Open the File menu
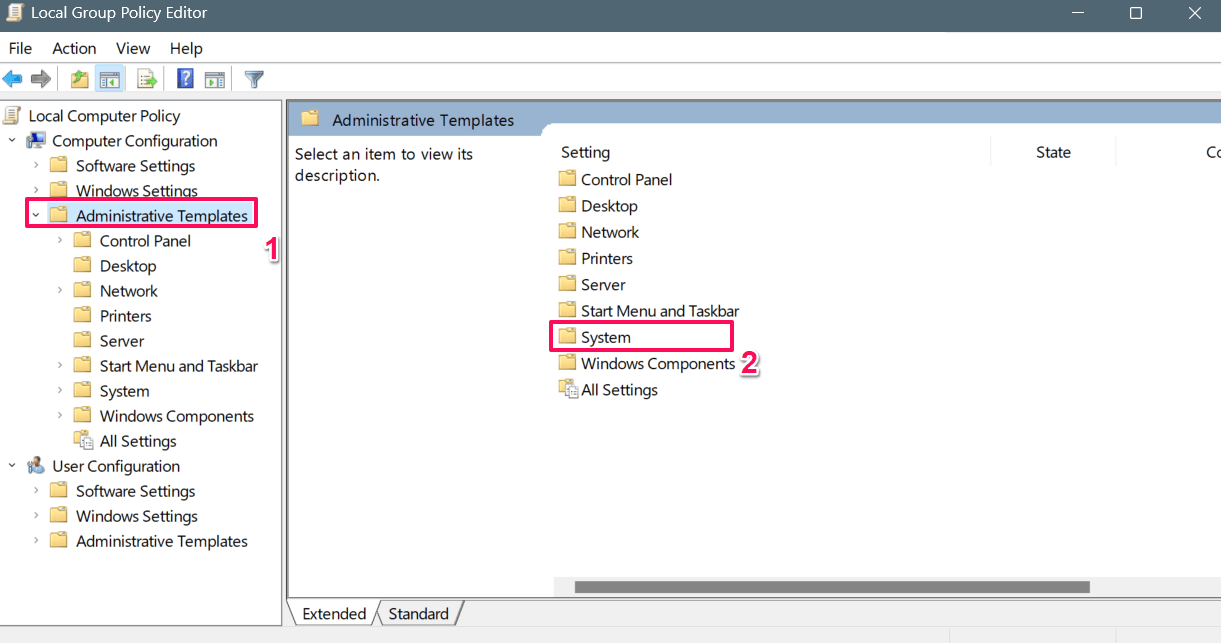This screenshot has width=1221, height=643. pos(20,48)
